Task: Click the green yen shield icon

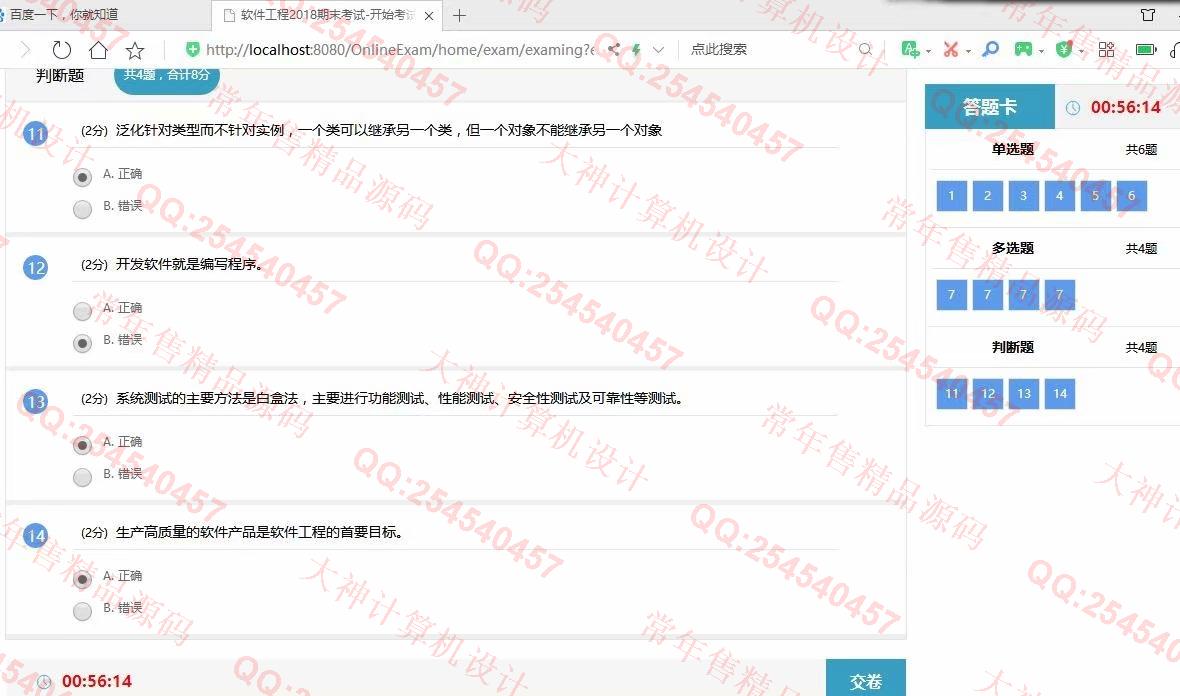Action: coord(1063,50)
